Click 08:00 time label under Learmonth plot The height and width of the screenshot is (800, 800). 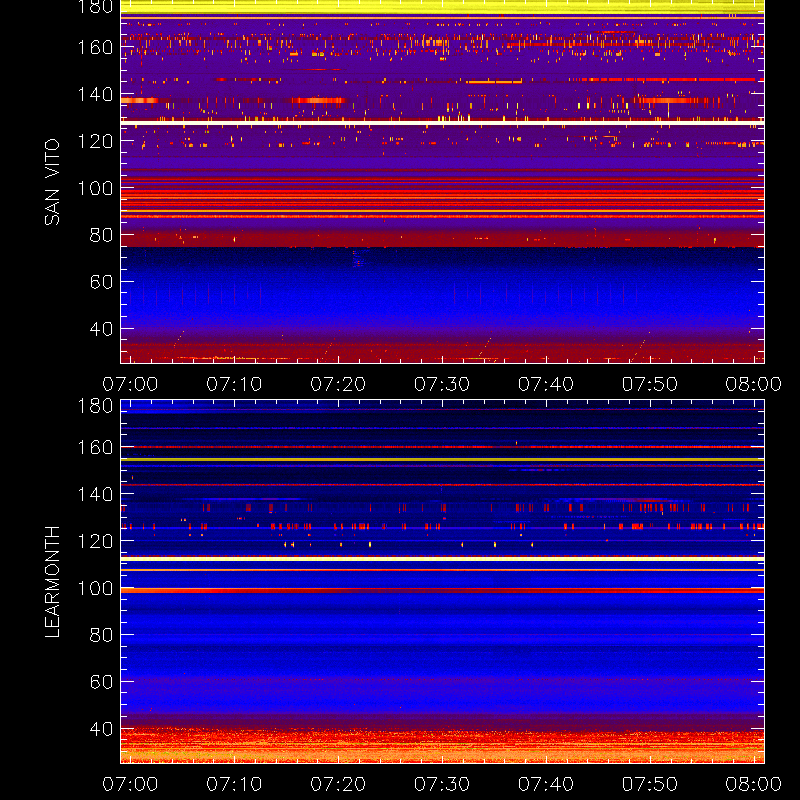point(754,784)
